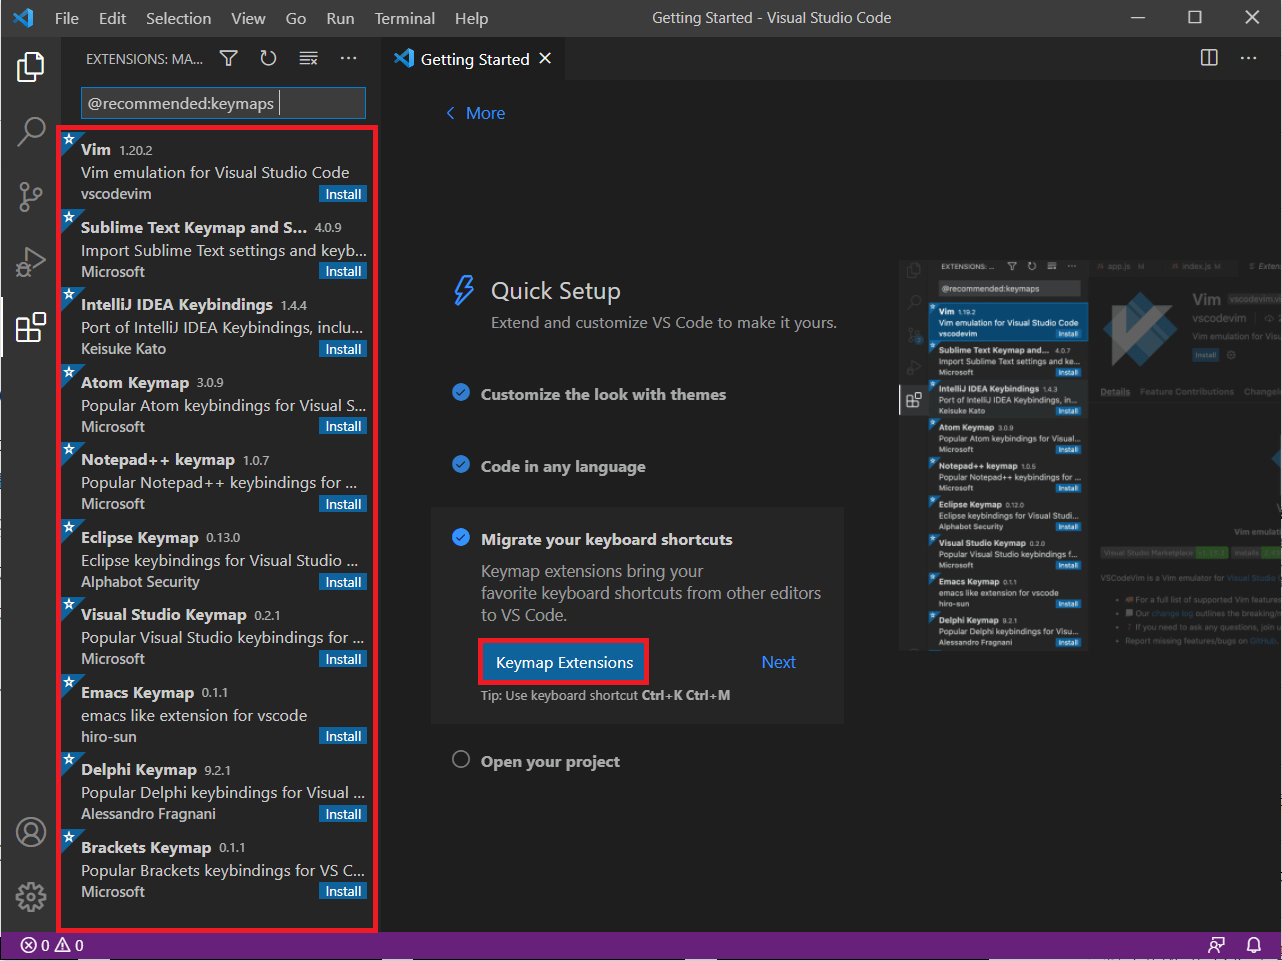1282x961 pixels.
Task: Close the Getting Started tab
Action: [545, 59]
